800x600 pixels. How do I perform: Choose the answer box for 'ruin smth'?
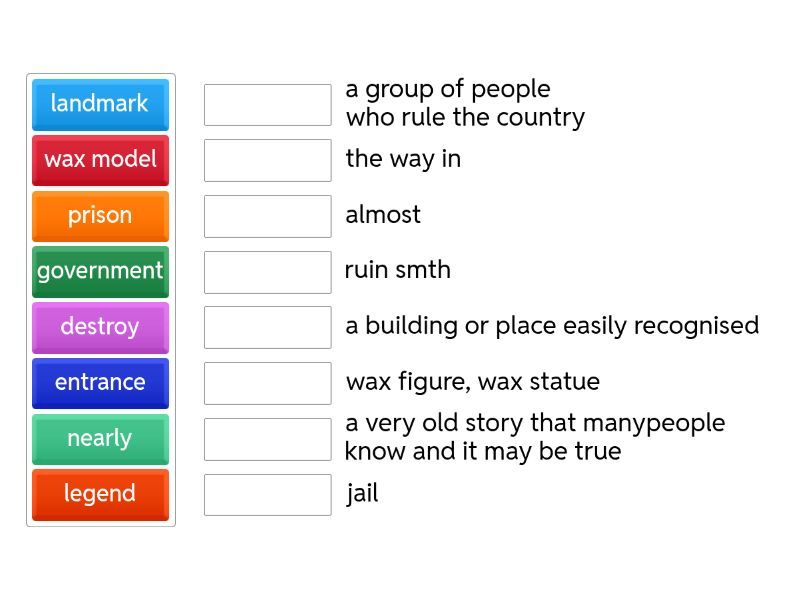click(x=267, y=272)
